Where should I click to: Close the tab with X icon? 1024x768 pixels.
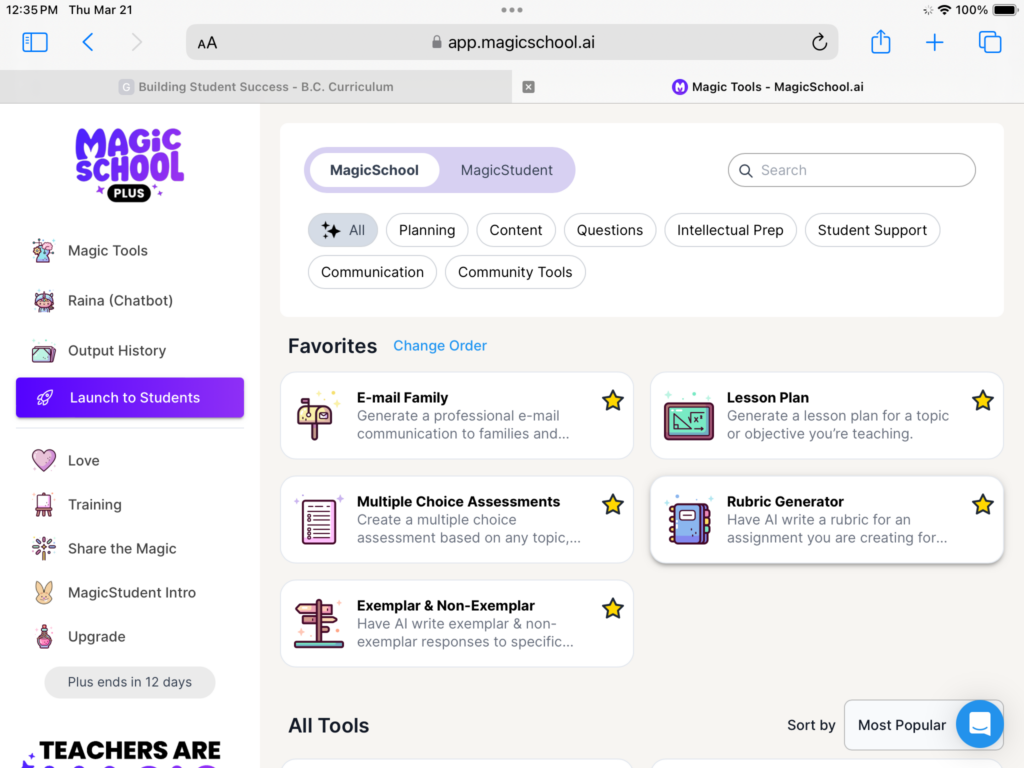pos(528,87)
